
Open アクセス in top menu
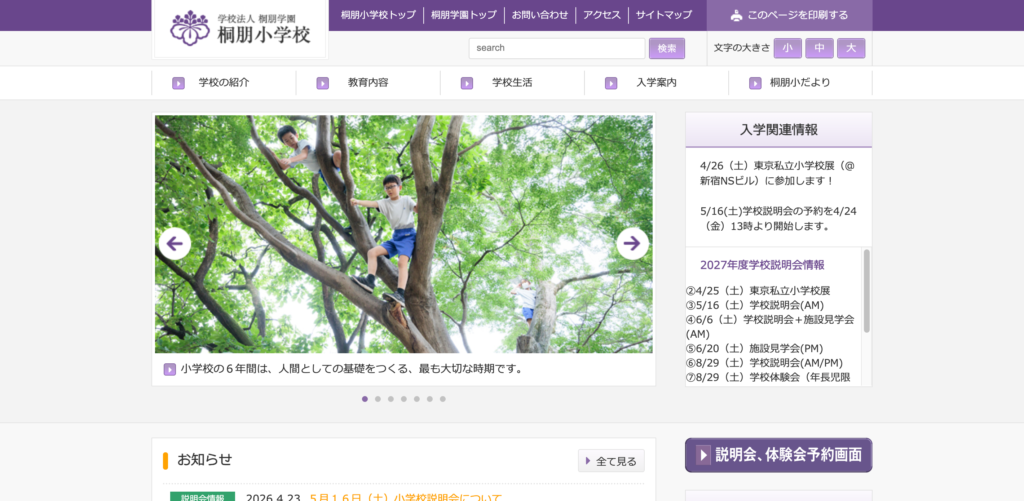[602, 15]
